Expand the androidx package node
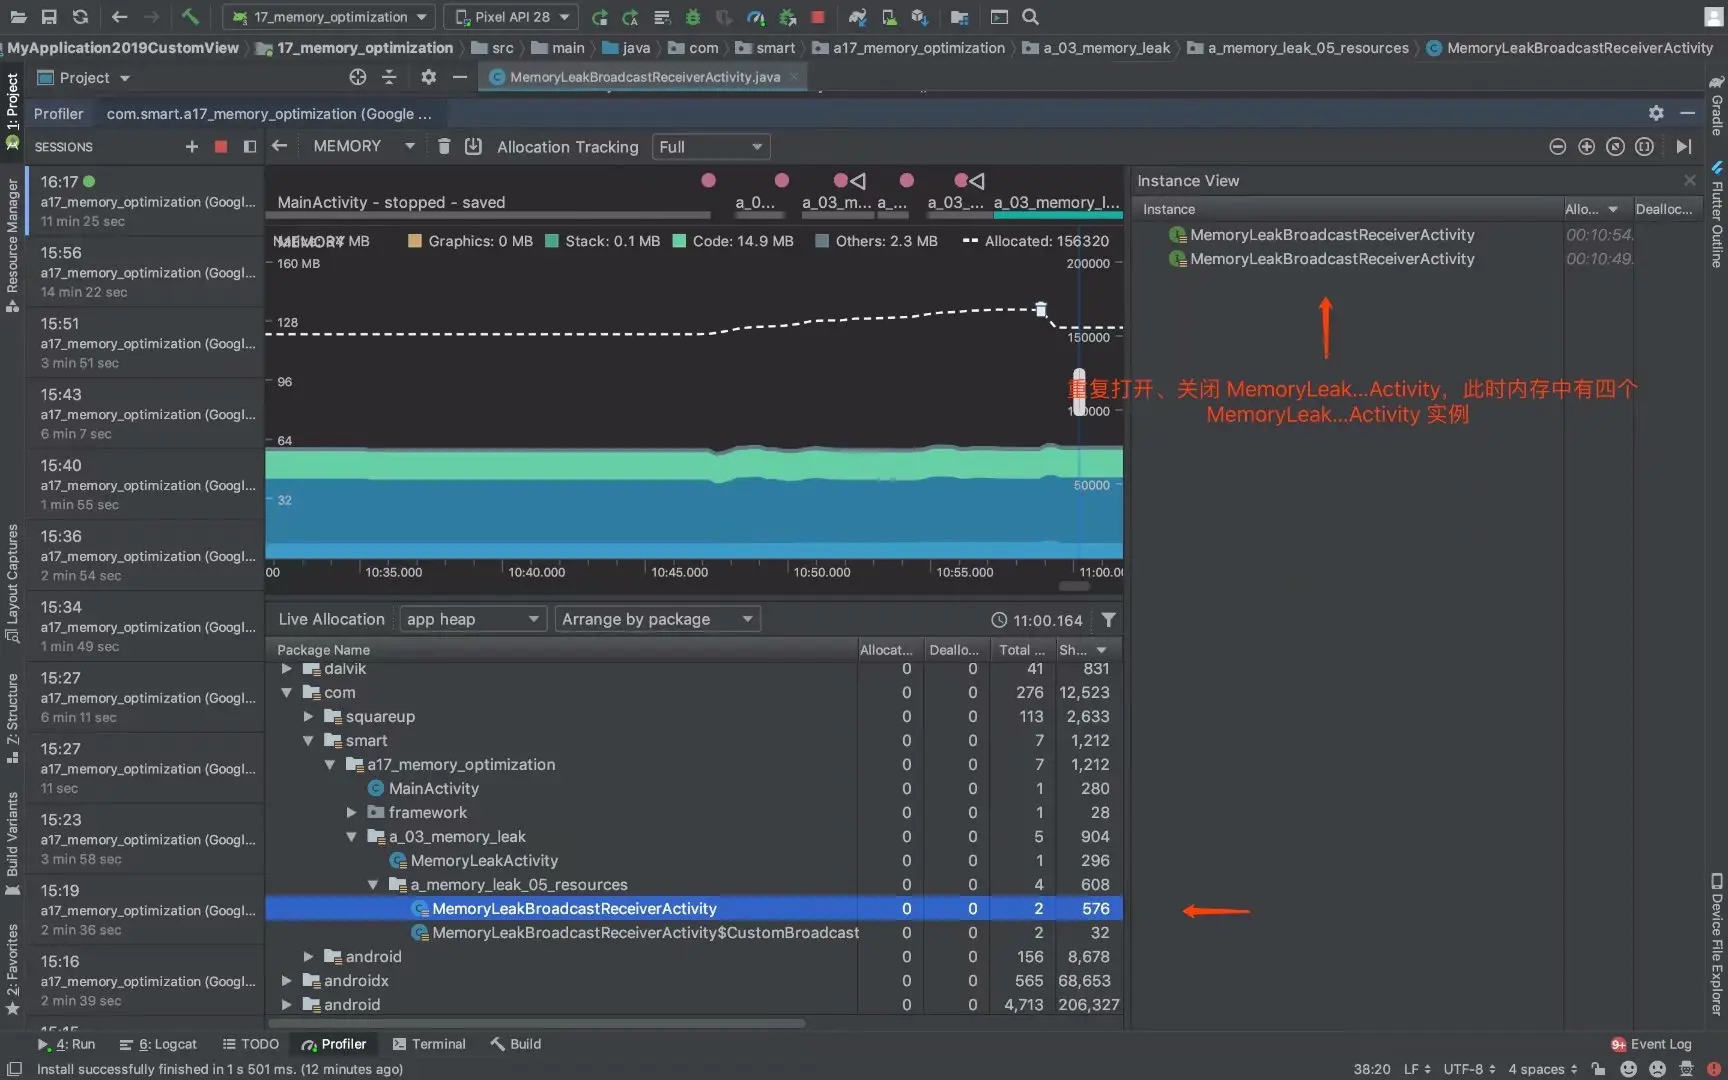 [x=287, y=981]
